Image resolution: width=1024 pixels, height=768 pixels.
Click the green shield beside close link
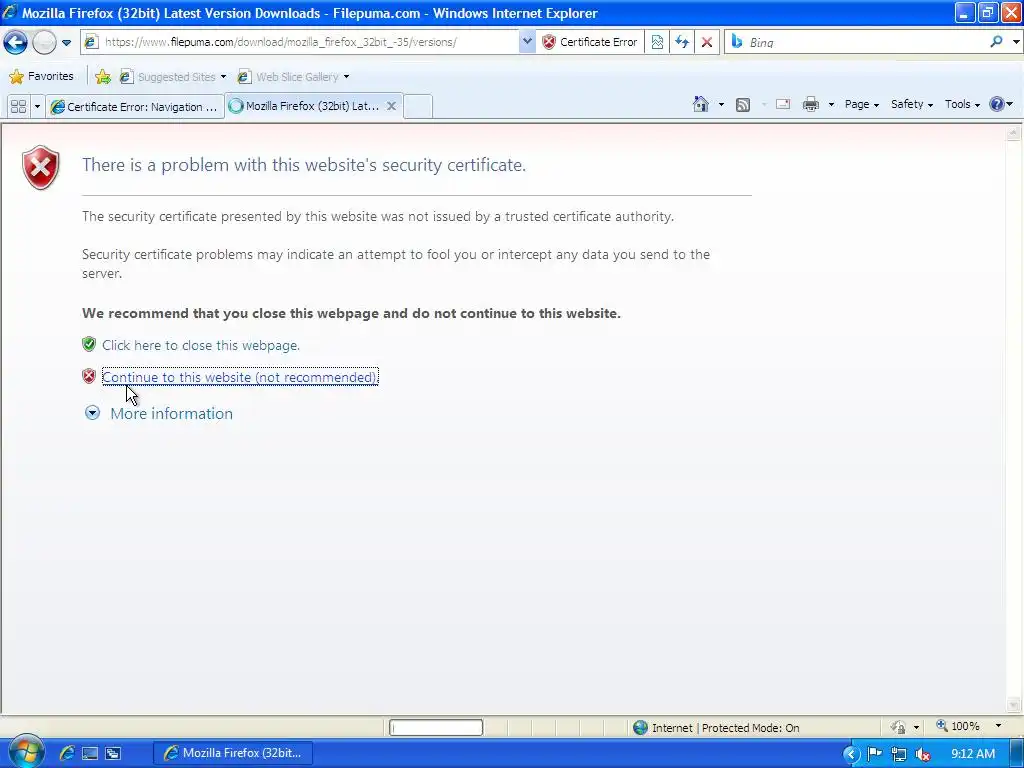[89, 344]
